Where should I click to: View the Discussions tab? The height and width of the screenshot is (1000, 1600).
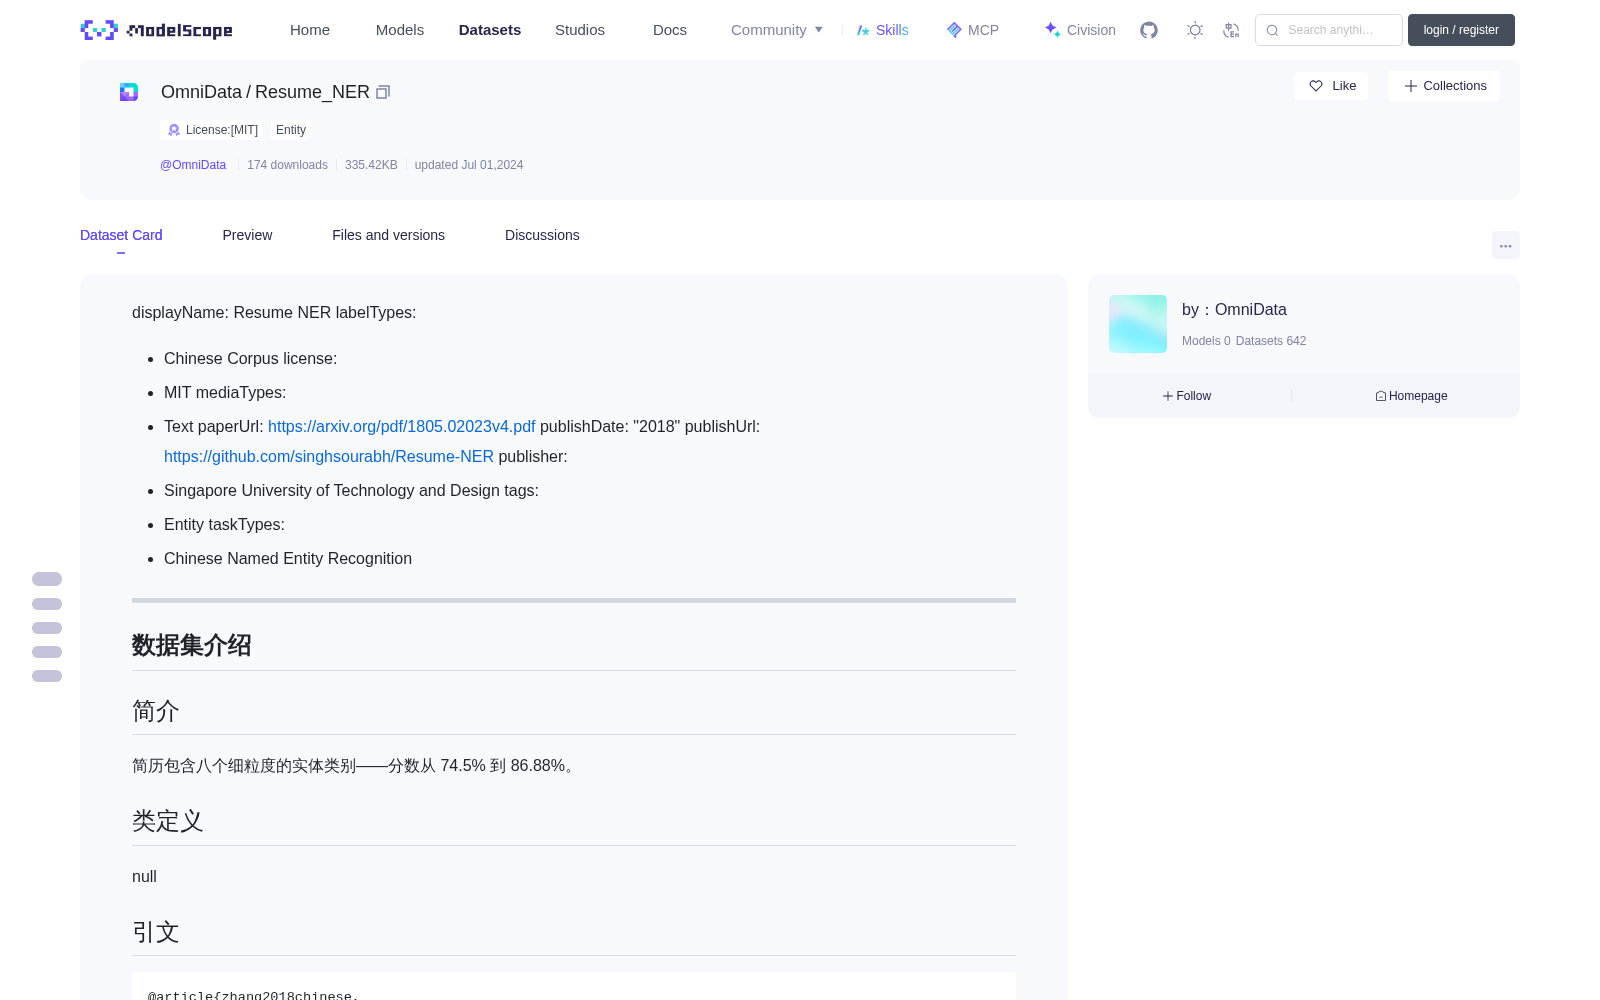pyautogui.click(x=542, y=235)
